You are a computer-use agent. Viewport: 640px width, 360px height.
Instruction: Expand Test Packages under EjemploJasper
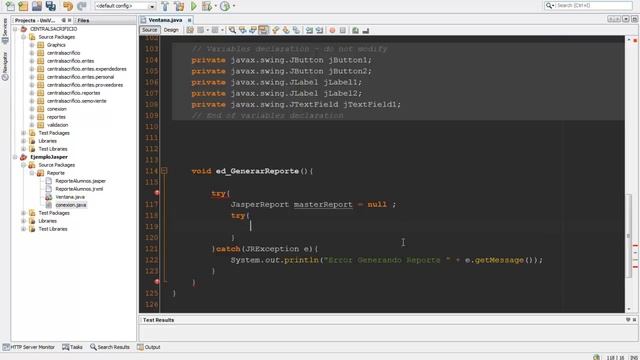[24, 213]
